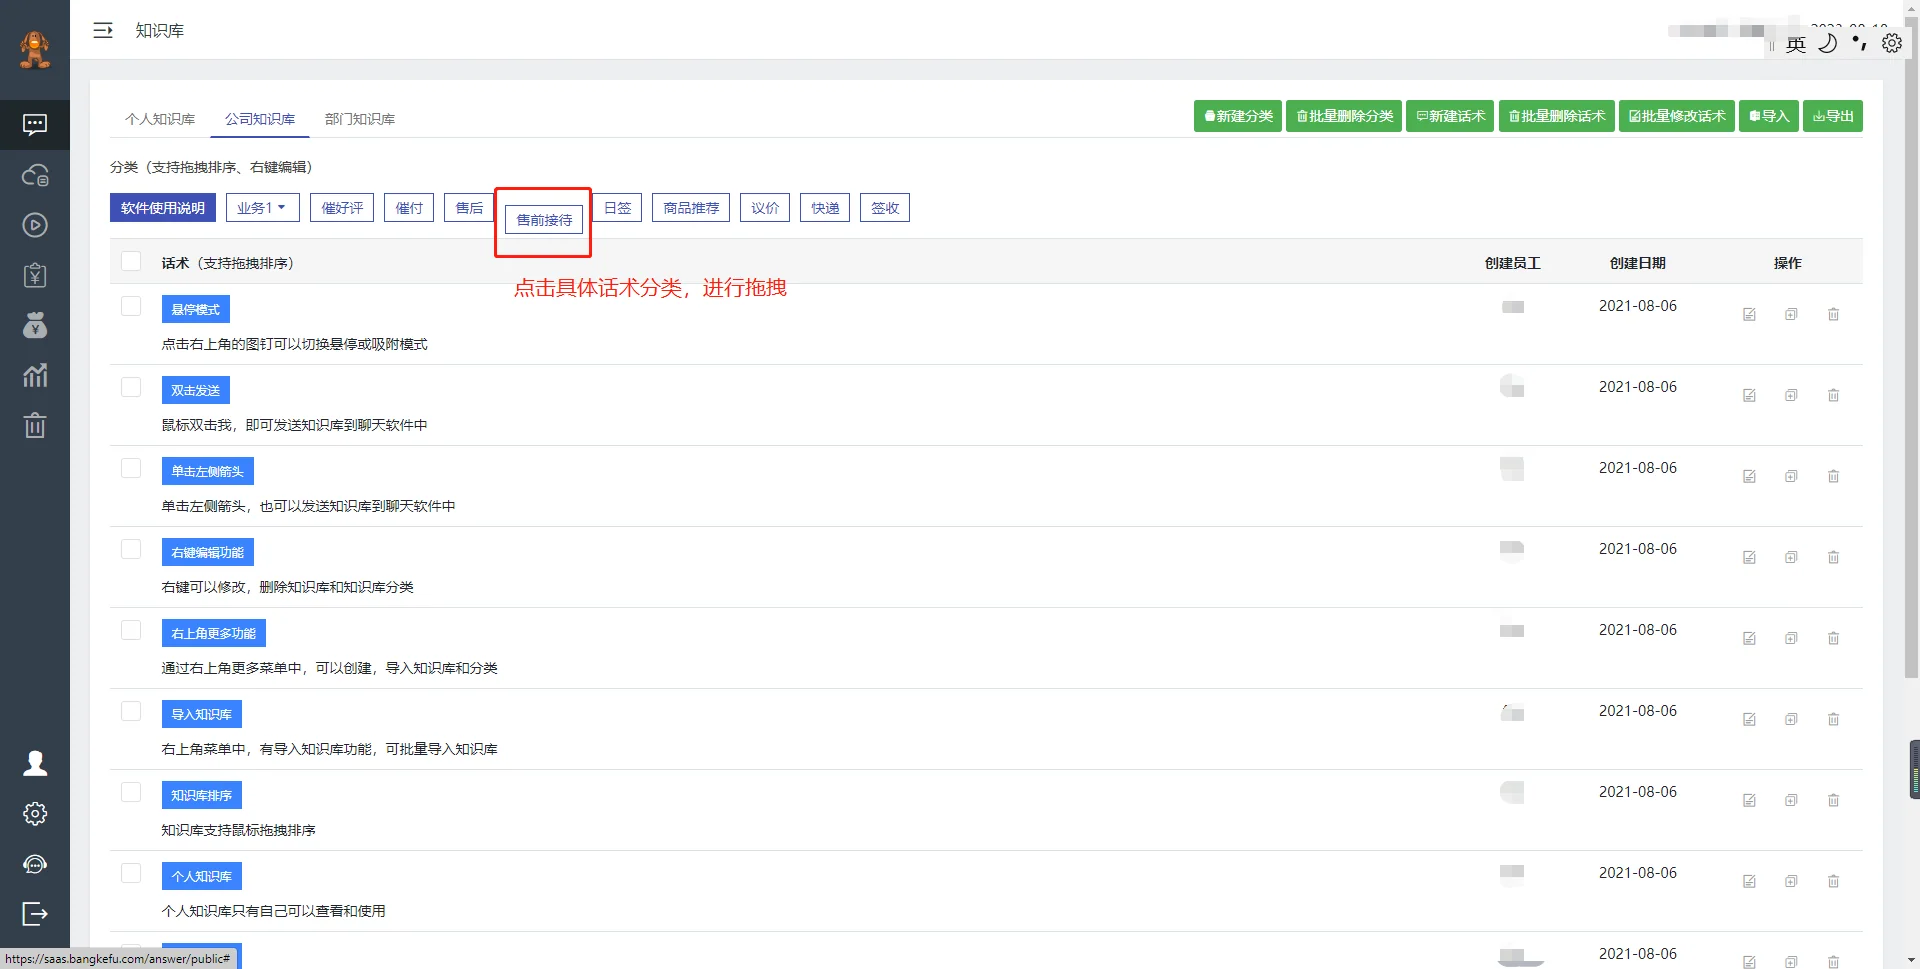Image resolution: width=1920 pixels, height=969 pixels.
Task: Open the customer support headset icon
Action: coord(35,863)
